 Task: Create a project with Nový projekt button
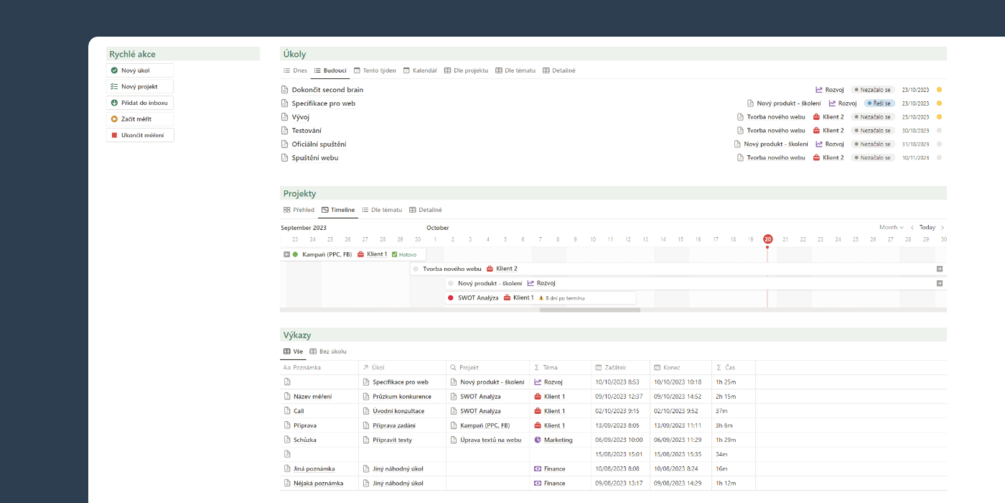pos(140,87)
